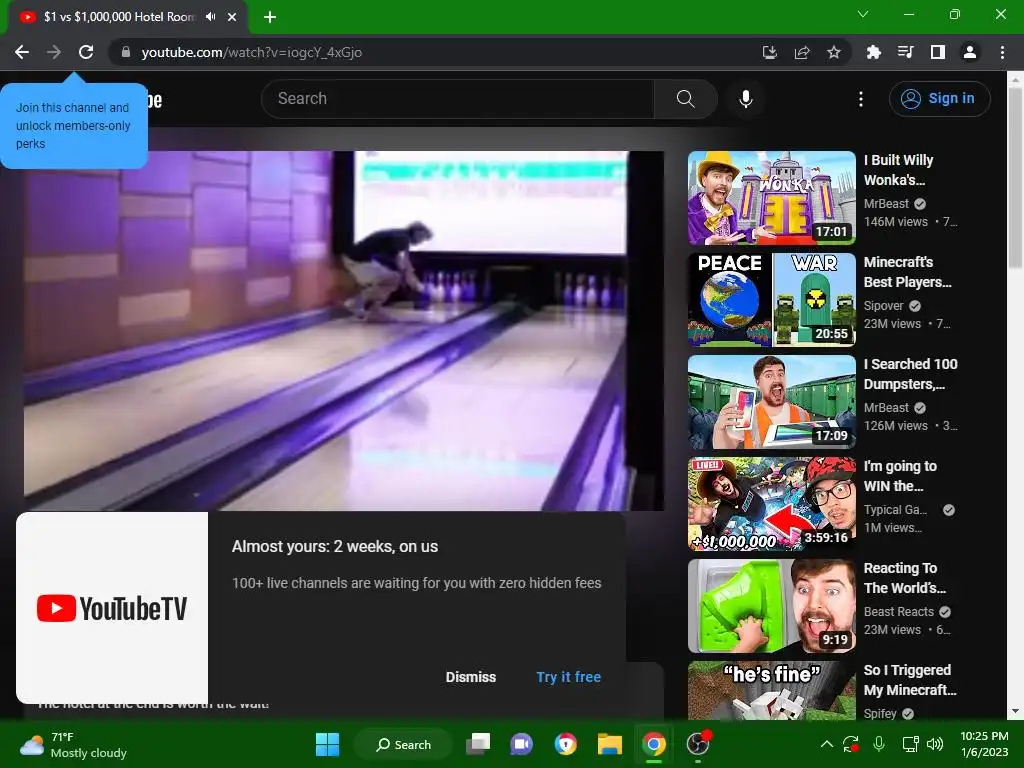Close the YouTube tab

click(x=232, y=17)
